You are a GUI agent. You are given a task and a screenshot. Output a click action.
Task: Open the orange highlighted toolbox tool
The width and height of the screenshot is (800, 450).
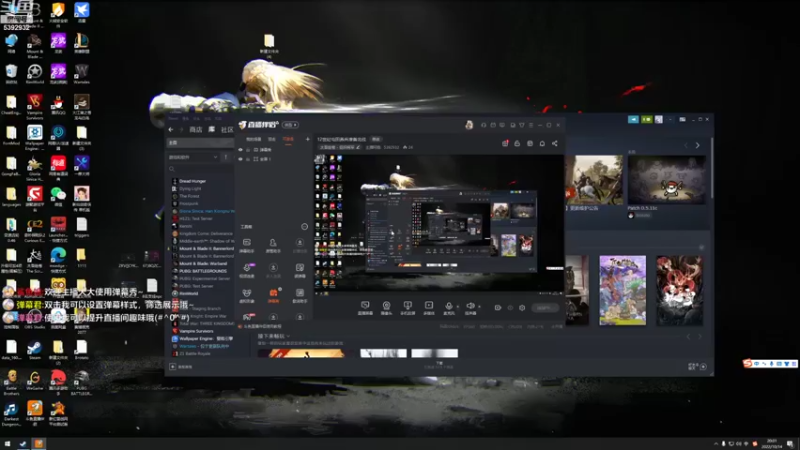point(273,294)
